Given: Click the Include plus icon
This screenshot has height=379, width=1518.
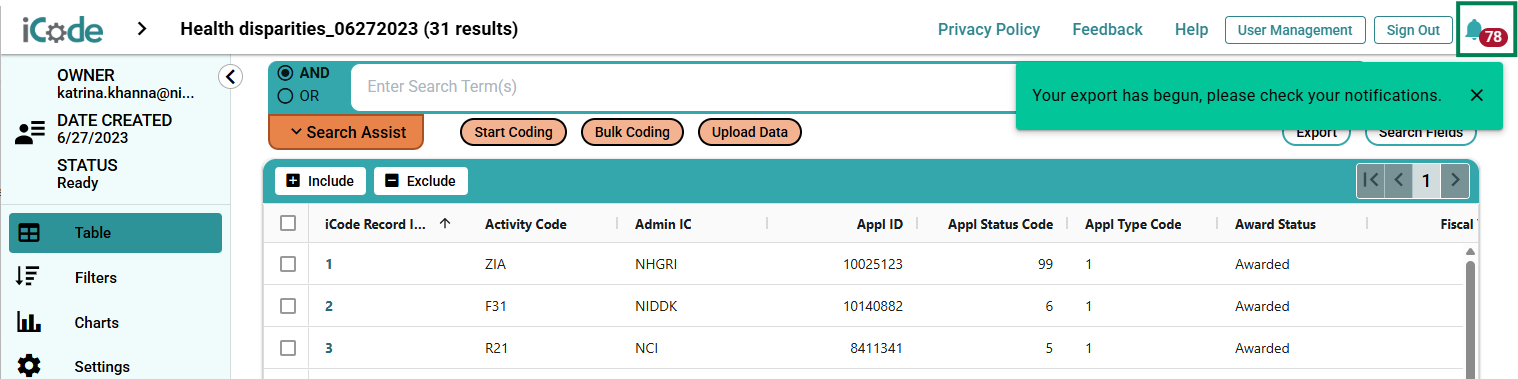Looking at the screenshot, I should tap(293, 181).
